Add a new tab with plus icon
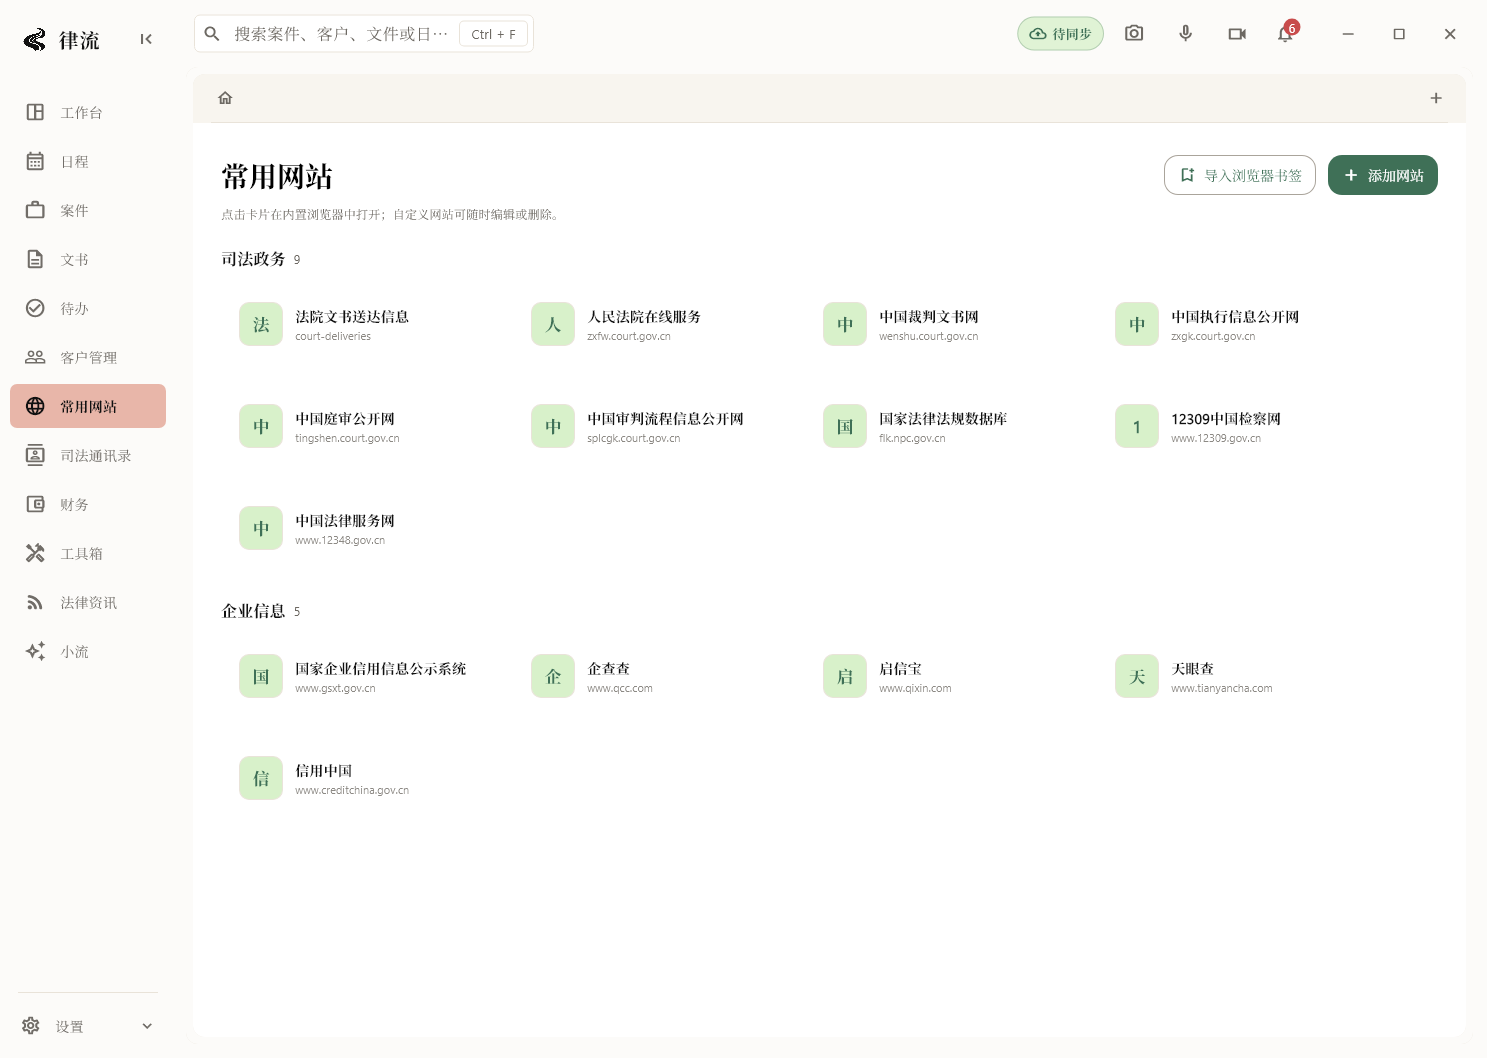 click(x=1436, y=98)
